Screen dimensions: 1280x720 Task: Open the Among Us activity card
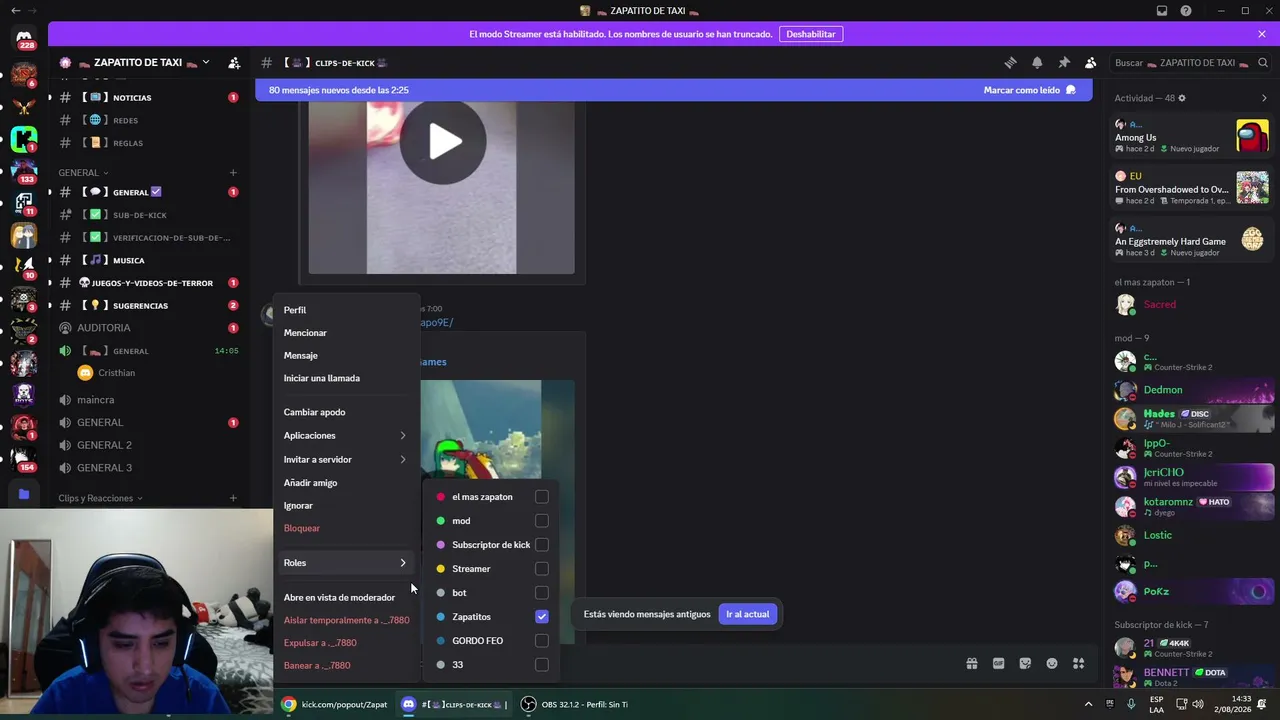point(1191,135)
